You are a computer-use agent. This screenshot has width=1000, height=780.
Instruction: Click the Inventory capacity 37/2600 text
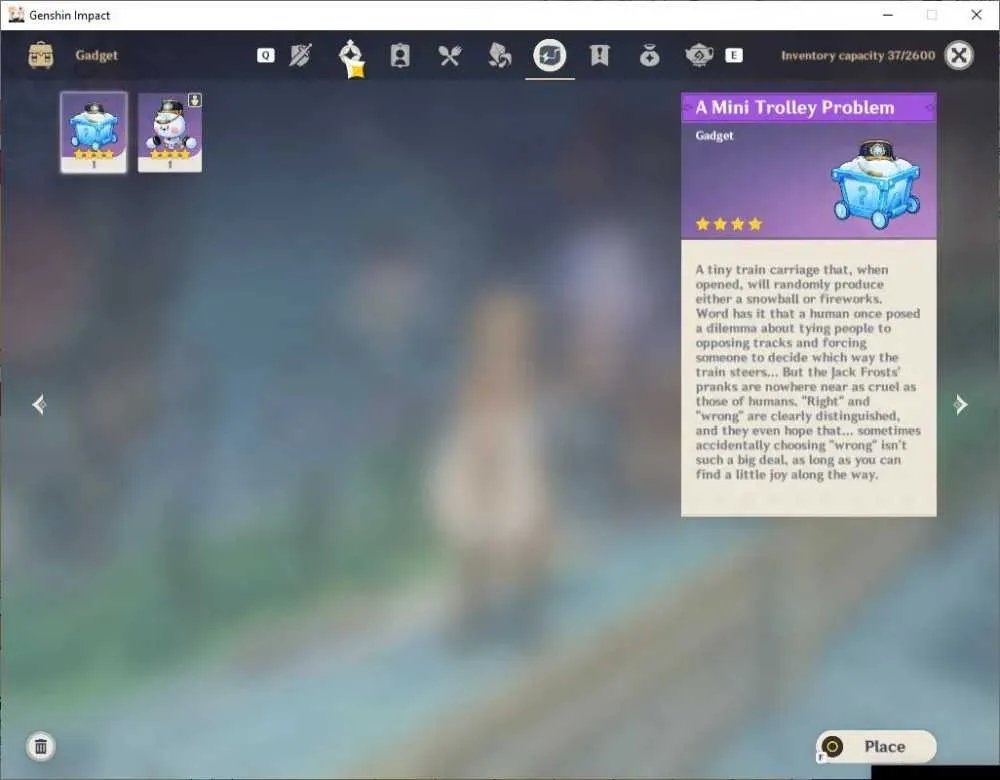(x=858, y=55)
